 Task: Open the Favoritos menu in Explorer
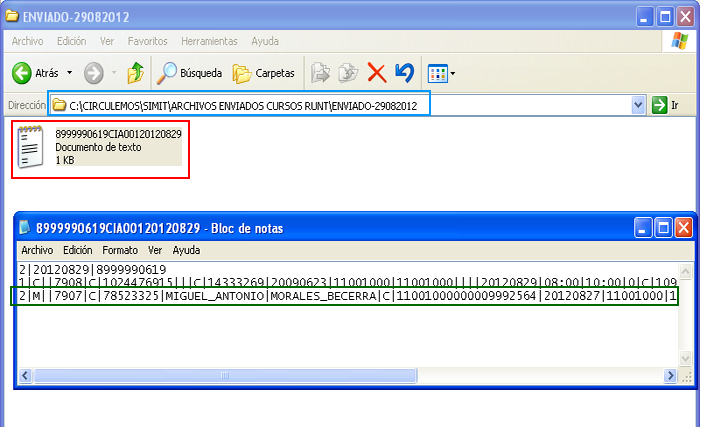point(147,41)
